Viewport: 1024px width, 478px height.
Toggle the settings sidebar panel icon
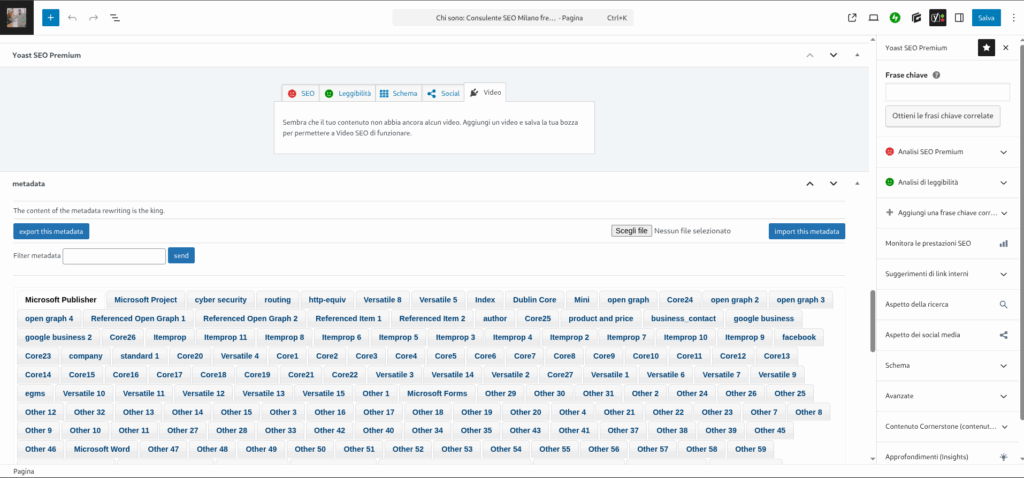tap(959, 18)
